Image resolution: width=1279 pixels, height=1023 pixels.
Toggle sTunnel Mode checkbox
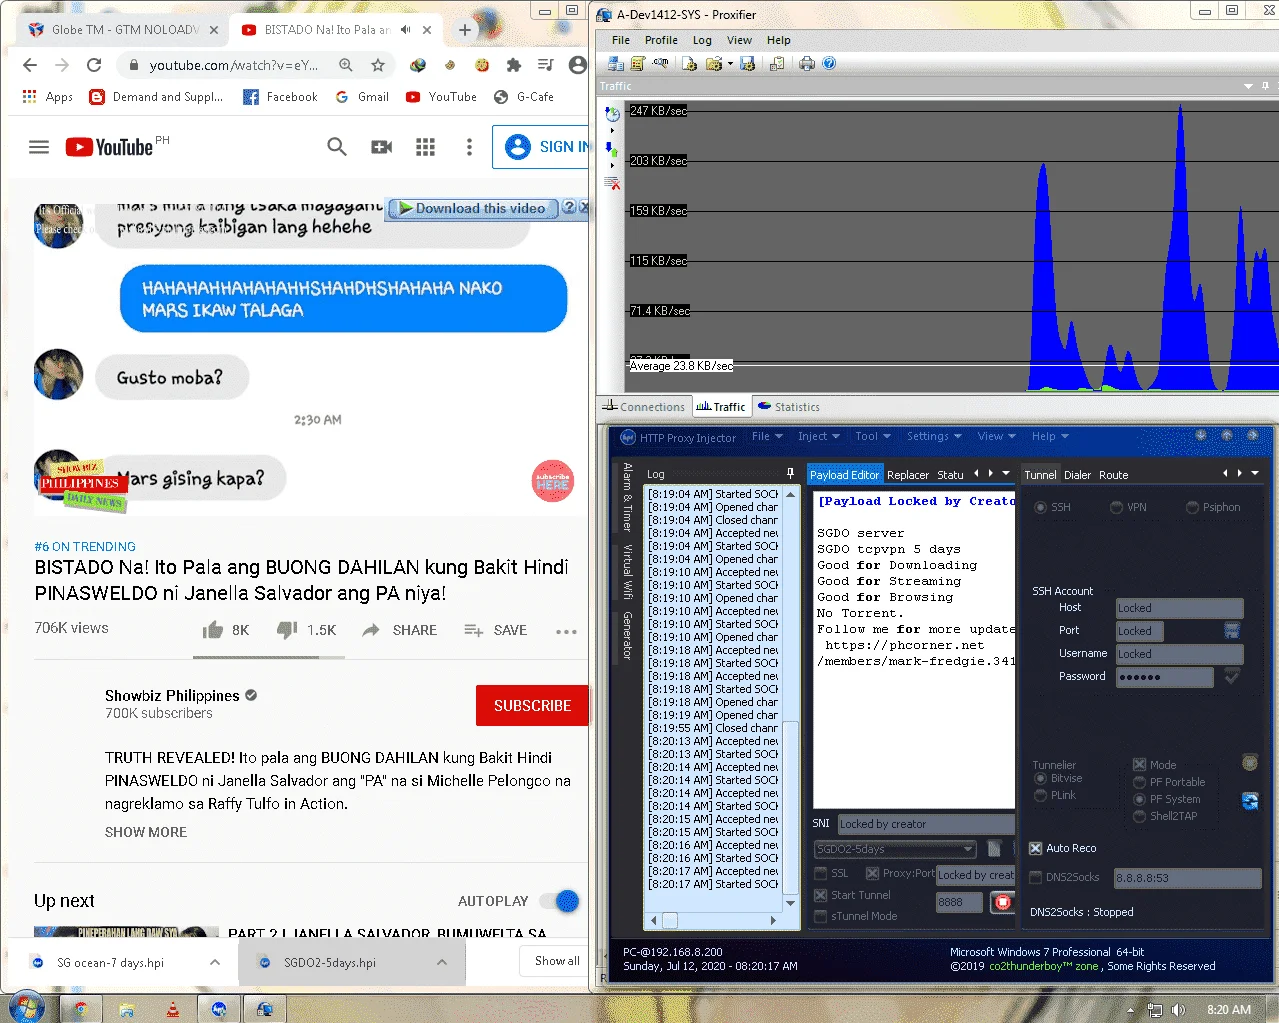click(x=821, y=916)
